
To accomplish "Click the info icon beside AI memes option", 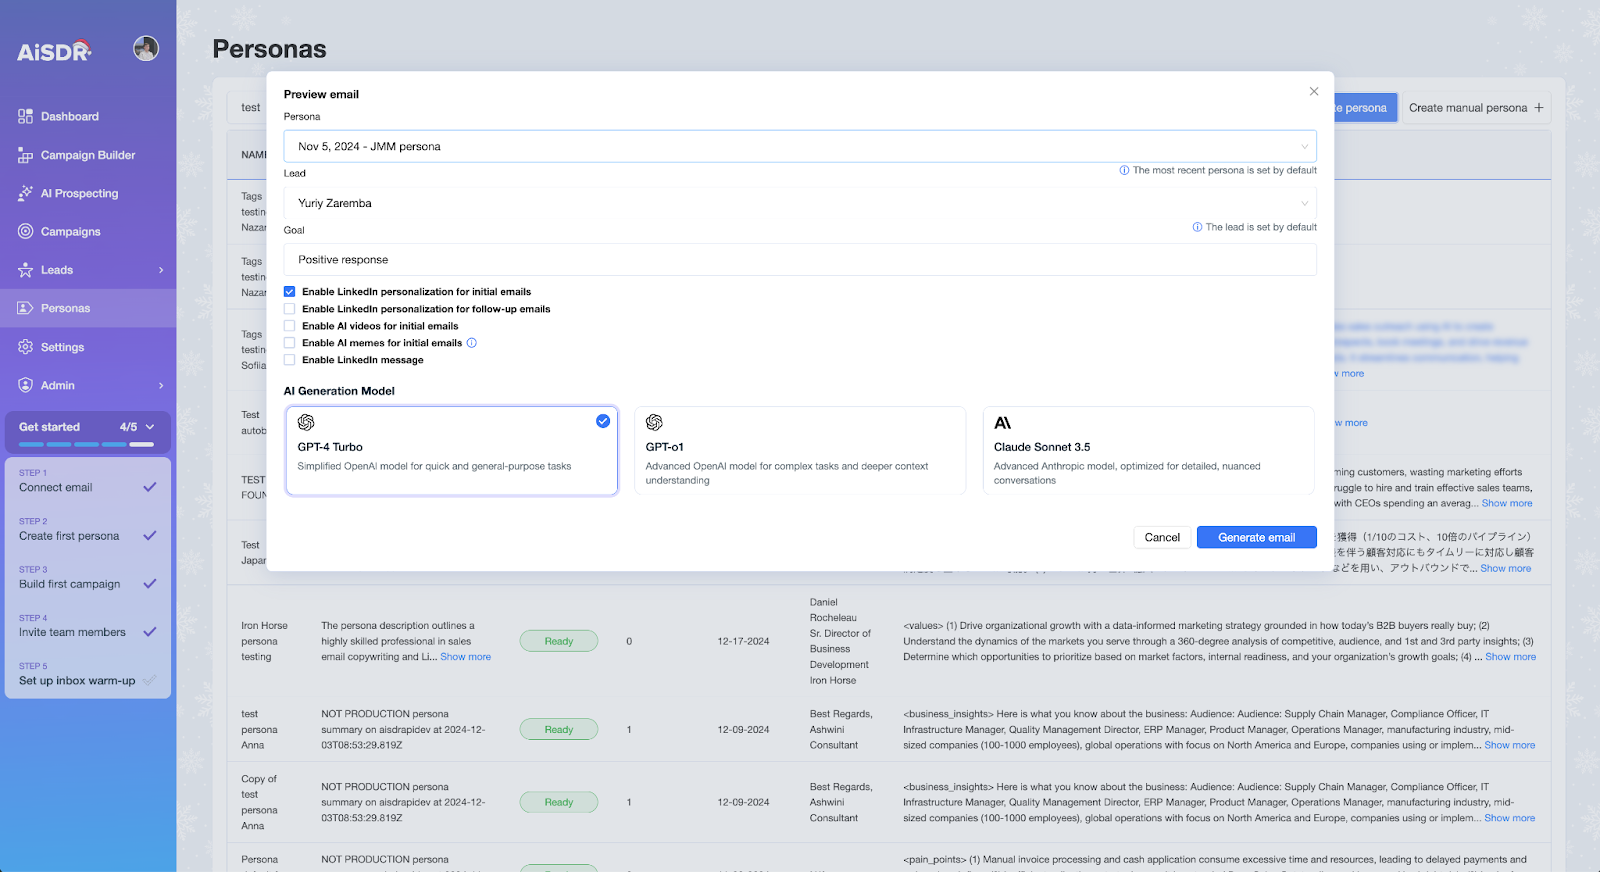I will click(x=472, y=343).
